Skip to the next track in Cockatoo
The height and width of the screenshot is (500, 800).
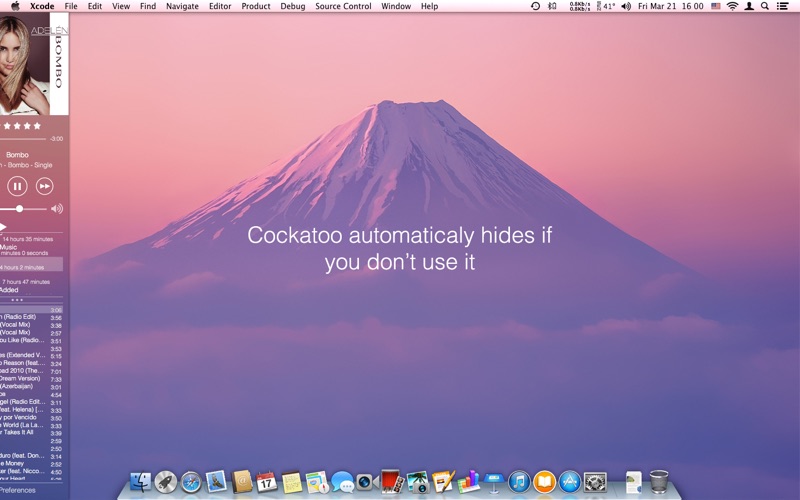coord(44,186)
